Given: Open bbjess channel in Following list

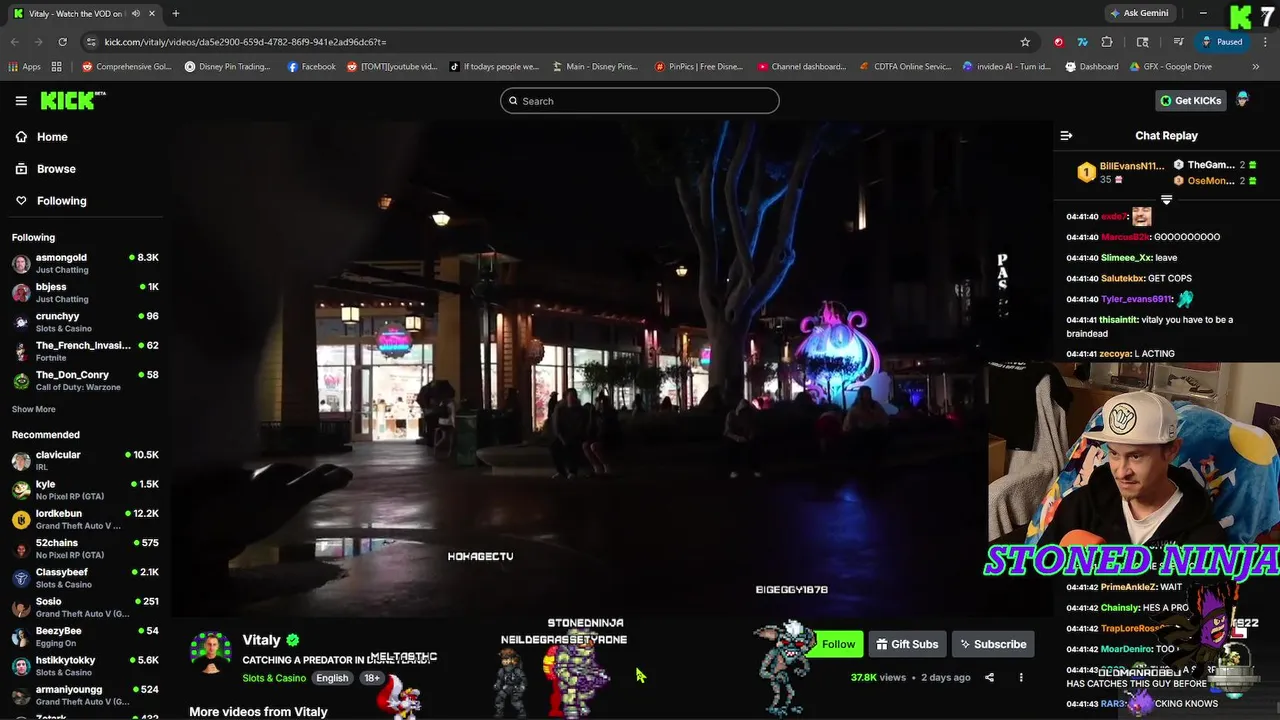Looking at the screenshot, I should click(85, 292).
